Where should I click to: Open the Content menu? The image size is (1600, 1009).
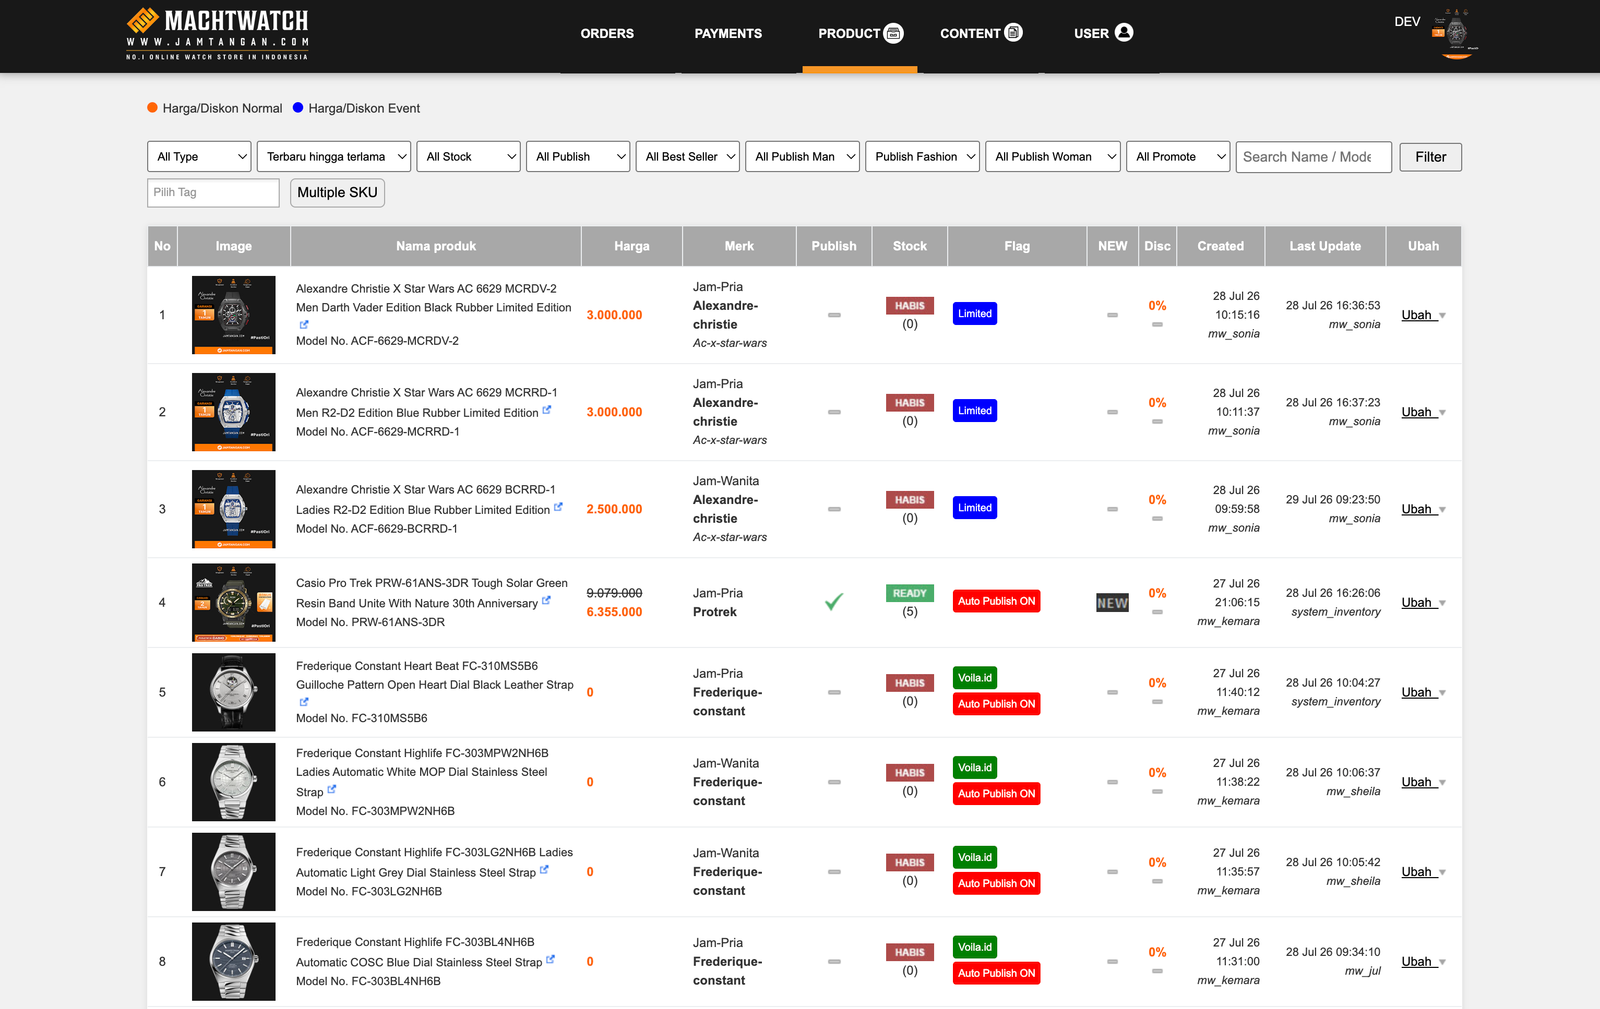point(981,33)
